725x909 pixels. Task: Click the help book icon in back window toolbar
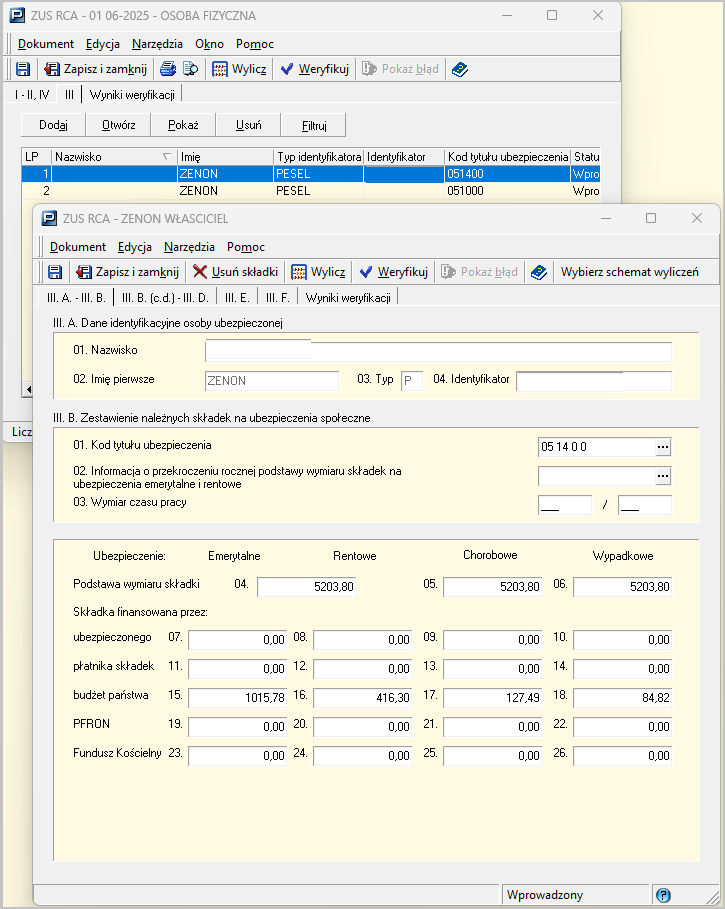[x=459, y=69]
